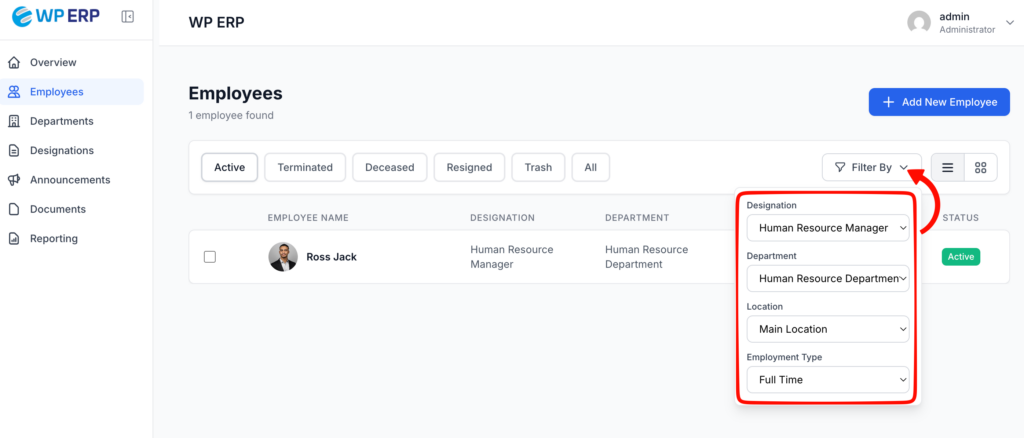The height and width of the screenshot is (438, 1024).
Task: Click the Overview home icon
Action: tap(14, 62)
